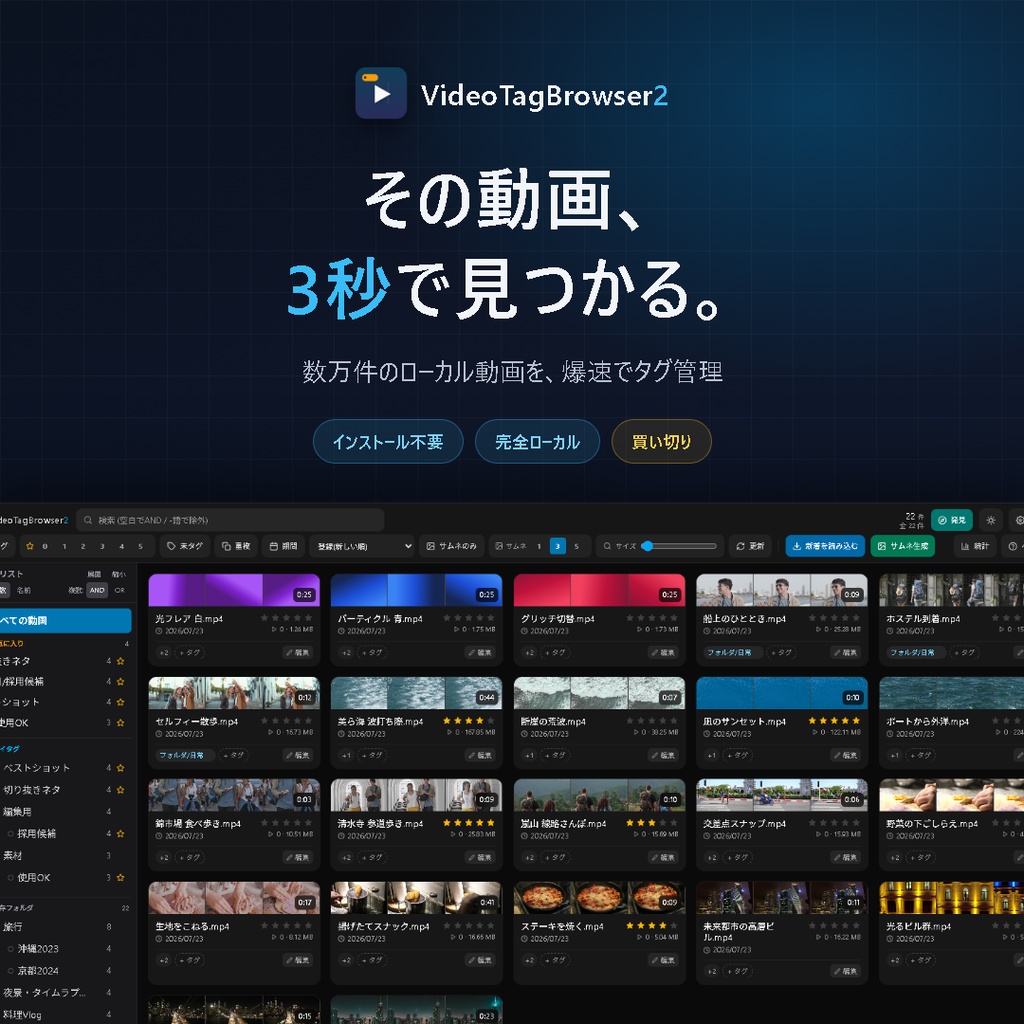The height and width of the screenshot is (1024, 1024).
Task: Click the star beside 切り抜きネタ tag
Action: (120, 790)
